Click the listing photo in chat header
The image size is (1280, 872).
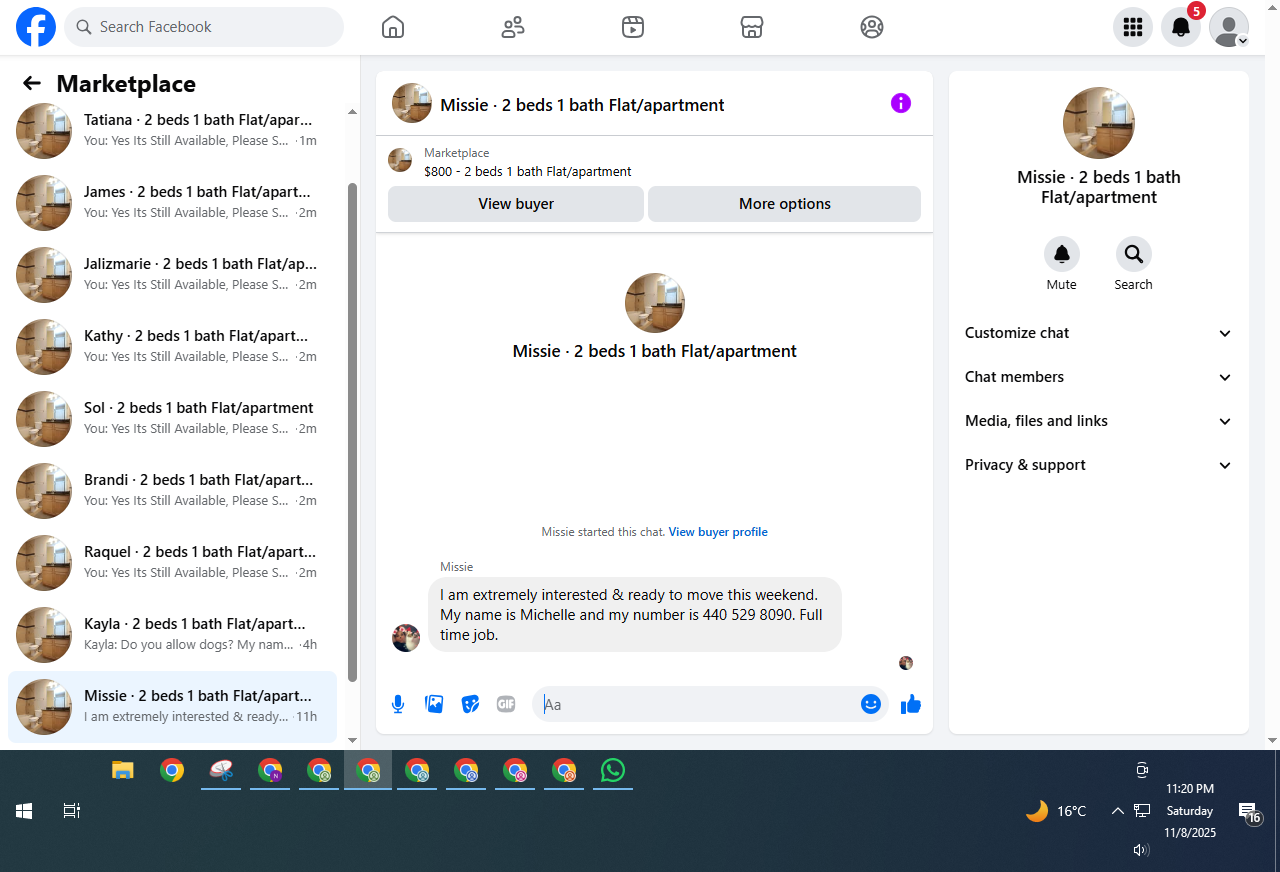(412, 103)
